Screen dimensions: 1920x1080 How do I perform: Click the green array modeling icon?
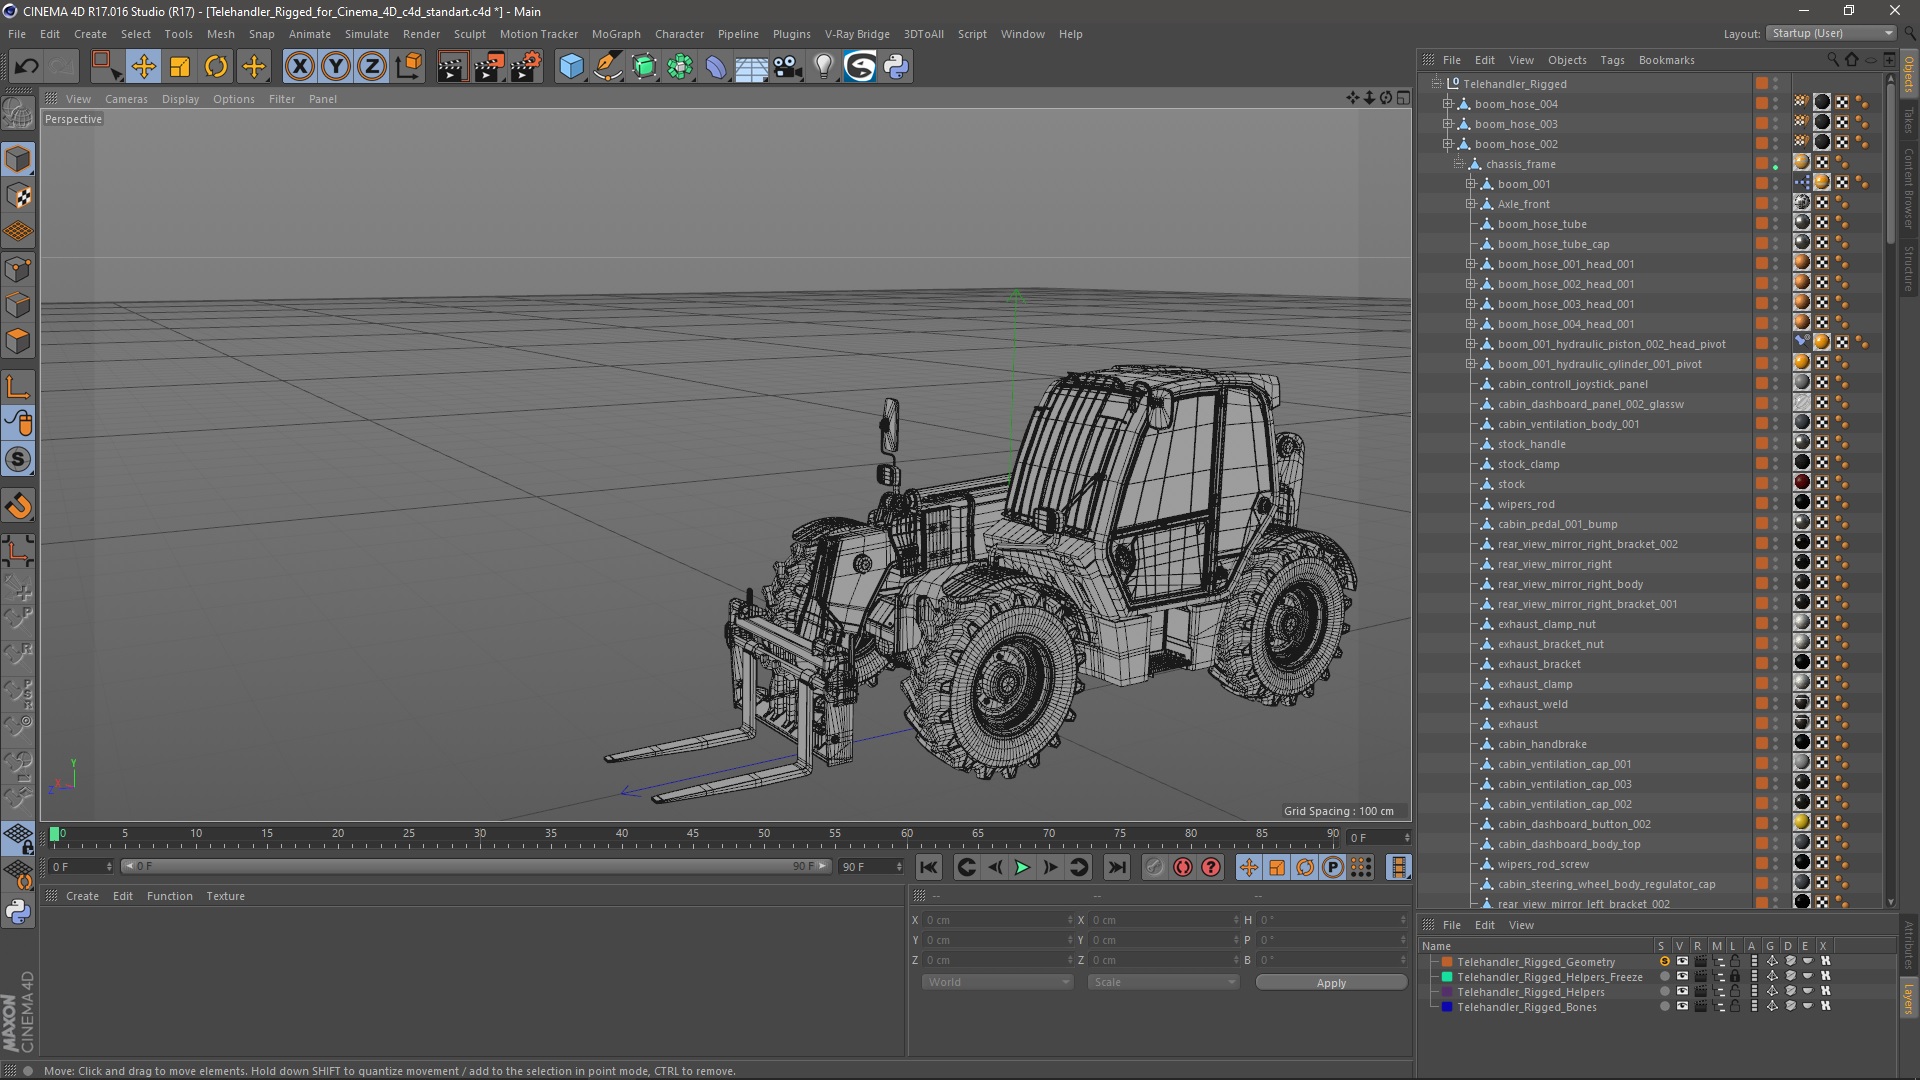pos(680,67)
